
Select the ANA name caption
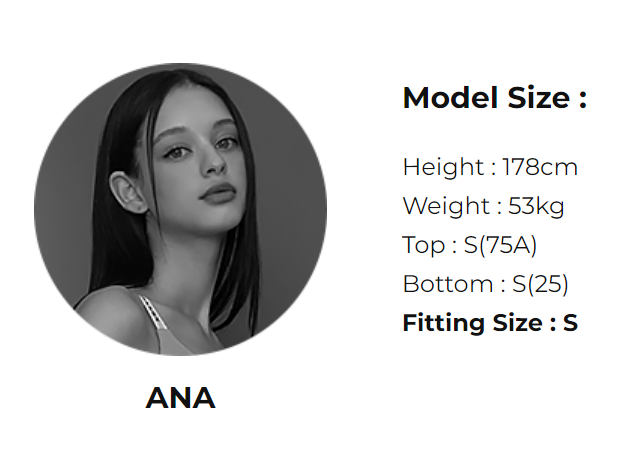(x=181, y=398)
